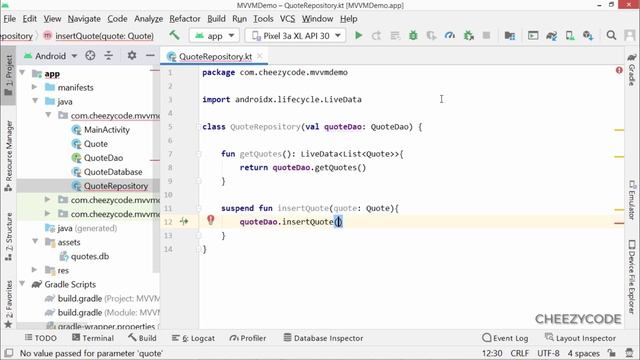Fold getQuotes function at line 7 gutter
This screenshot has width=640, height=360.
199,154
